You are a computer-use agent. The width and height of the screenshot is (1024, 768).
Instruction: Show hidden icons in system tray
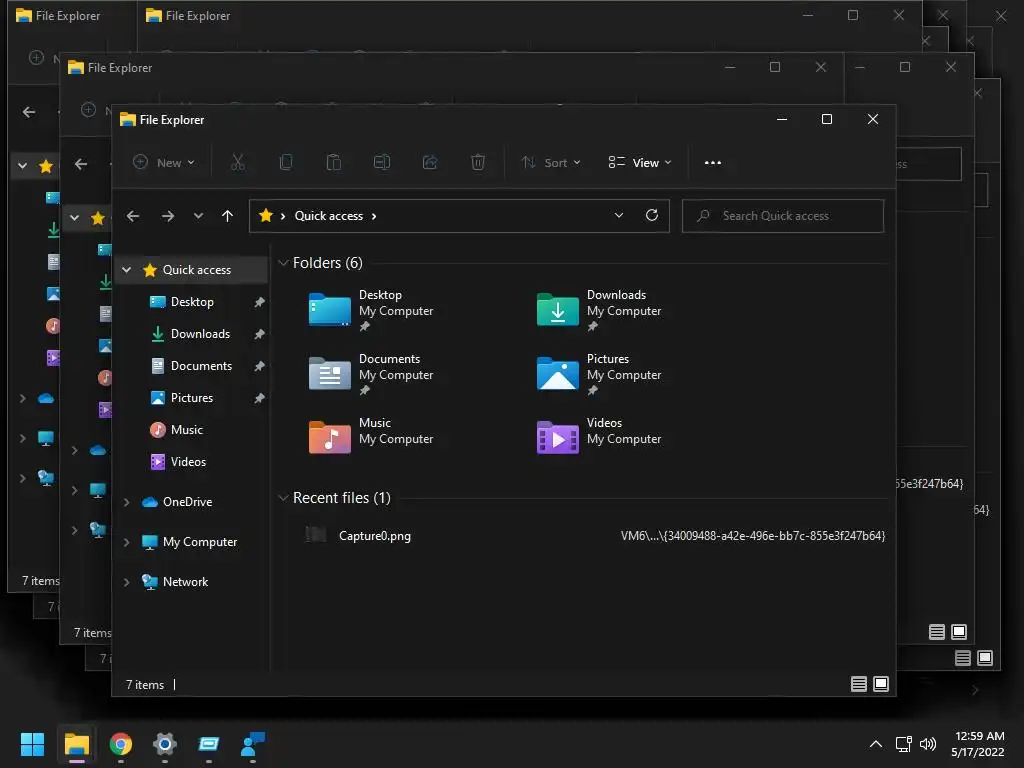876,744
